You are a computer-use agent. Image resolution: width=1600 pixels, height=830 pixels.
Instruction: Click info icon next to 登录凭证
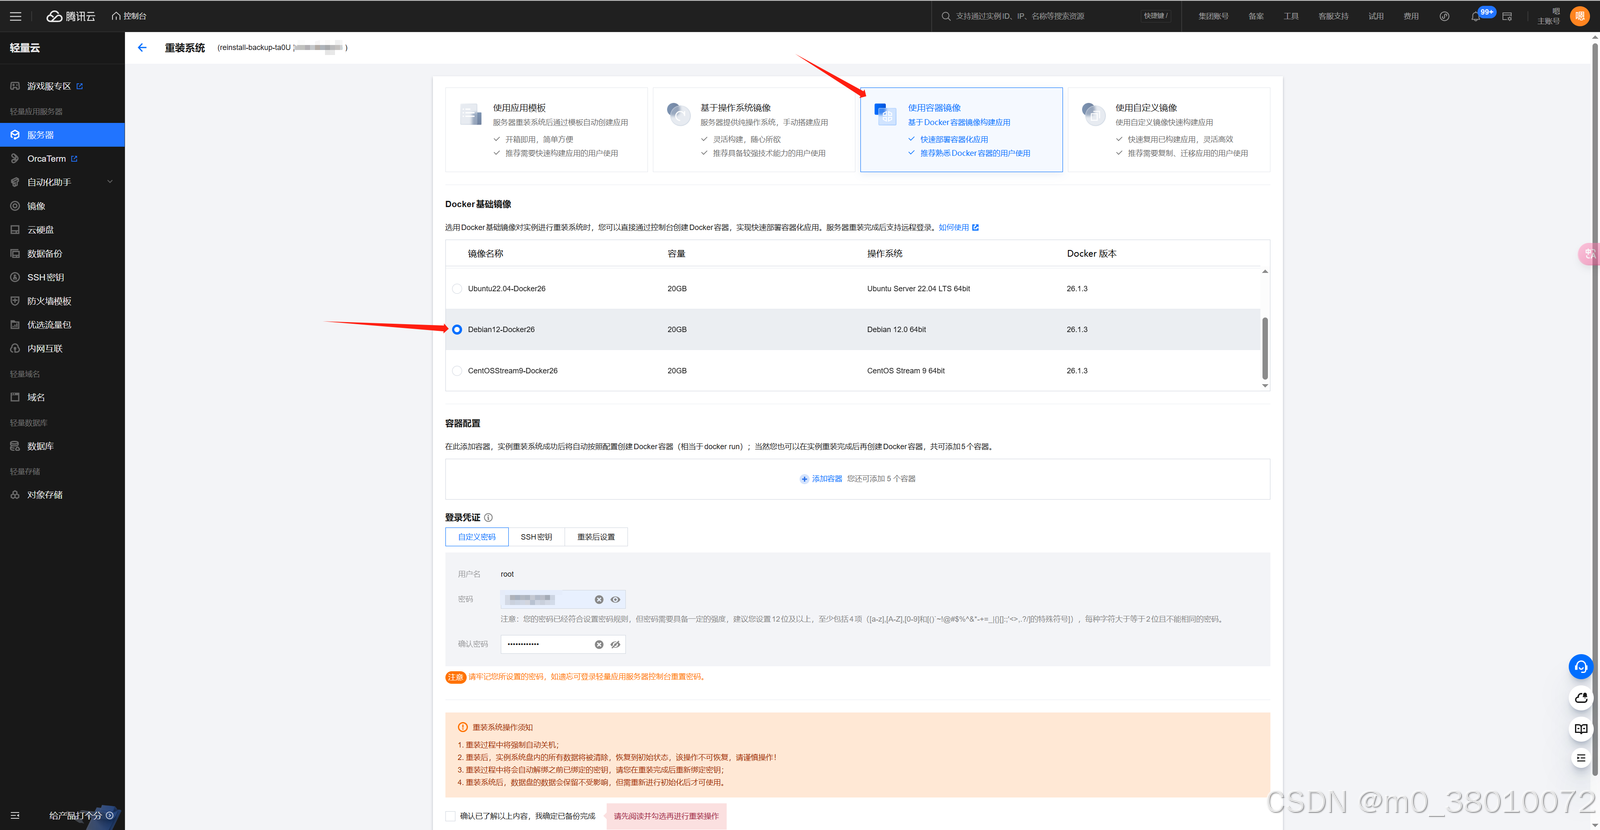tap(488, 518)
